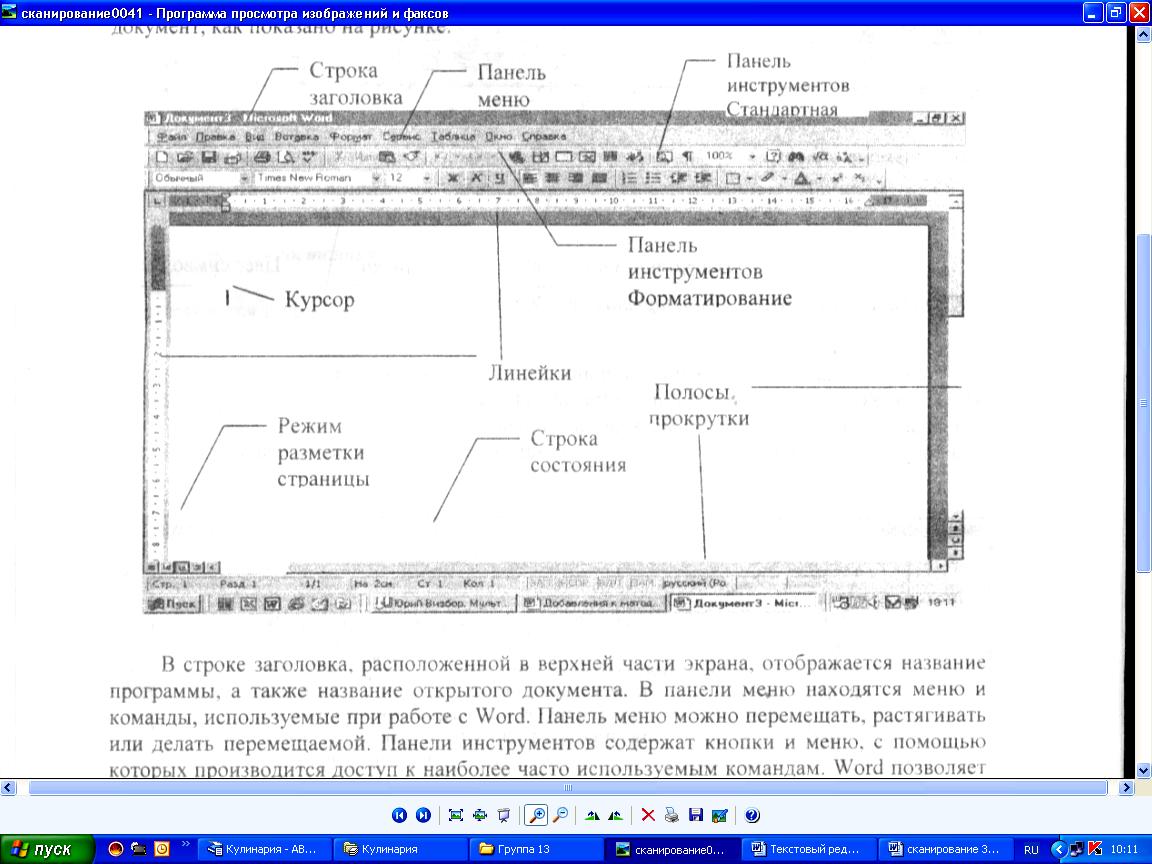1152x864 pixels.
Task: Open the RU language indicator
Action: (x=1032, y=850)
